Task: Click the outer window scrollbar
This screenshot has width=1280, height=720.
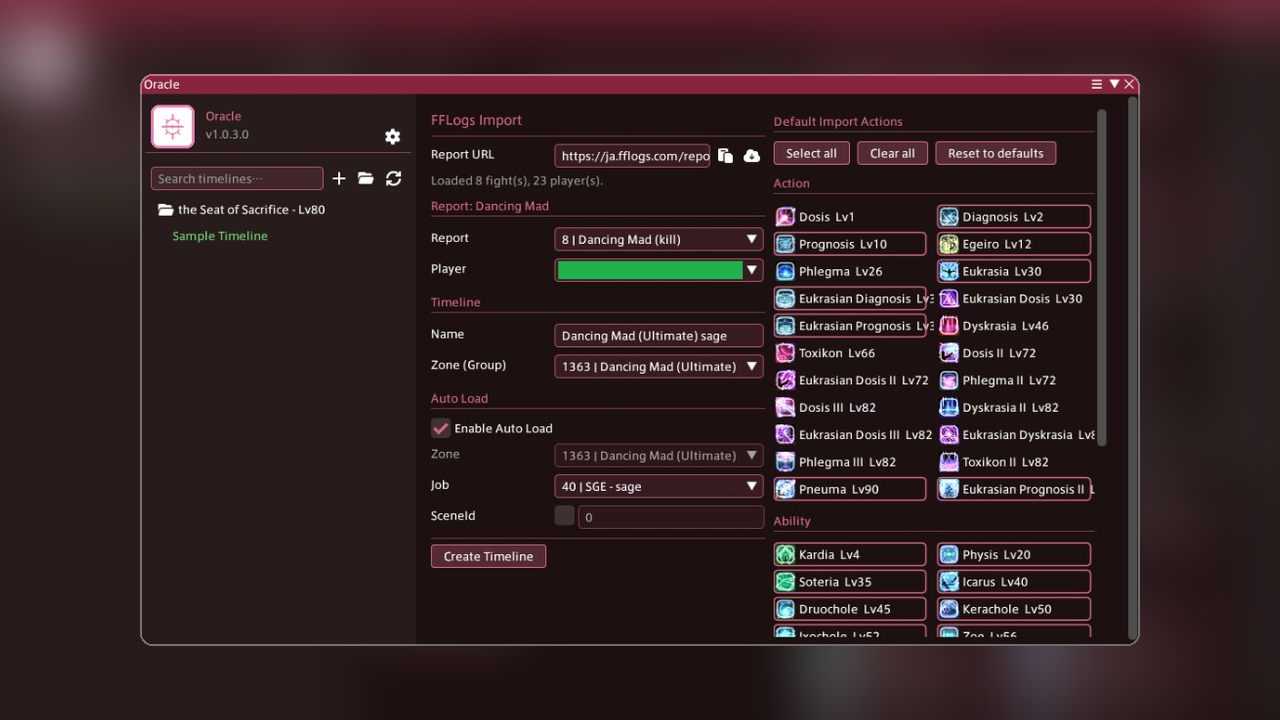Action: tap(1132, 369)
